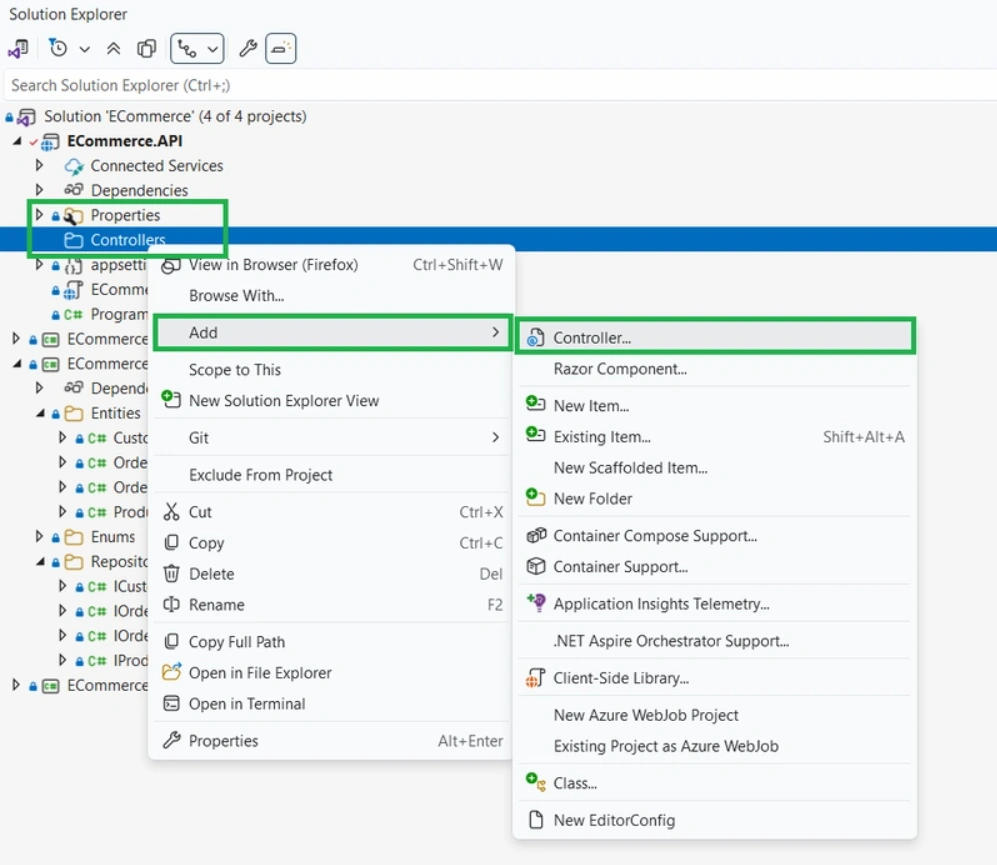
Task: Collapse the ECommerce.API project node
Action: (17, 141)
